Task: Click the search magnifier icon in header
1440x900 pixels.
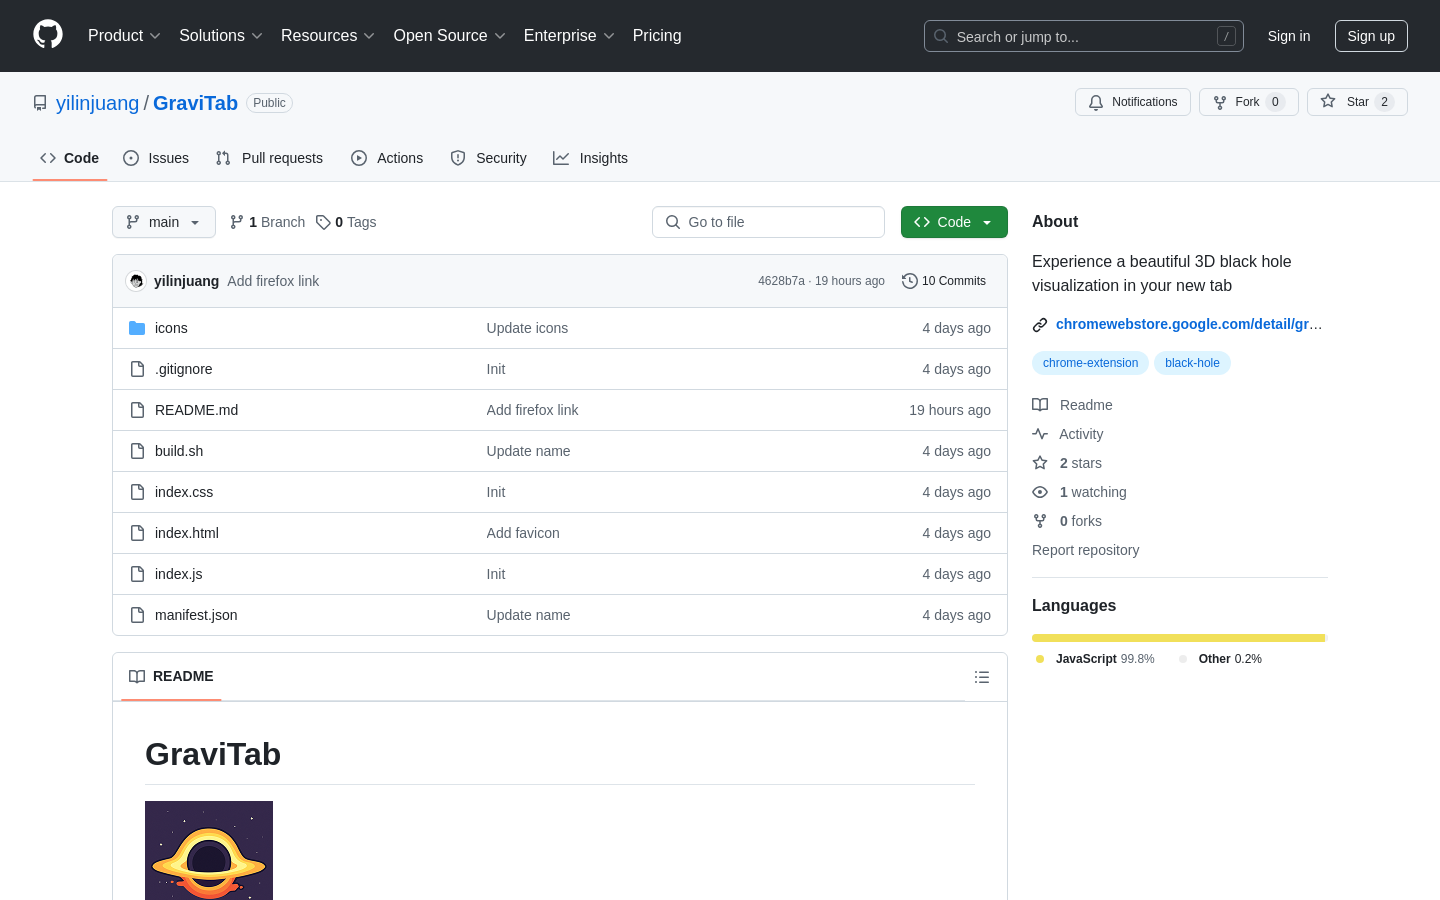Action: (x=941, y=36)
